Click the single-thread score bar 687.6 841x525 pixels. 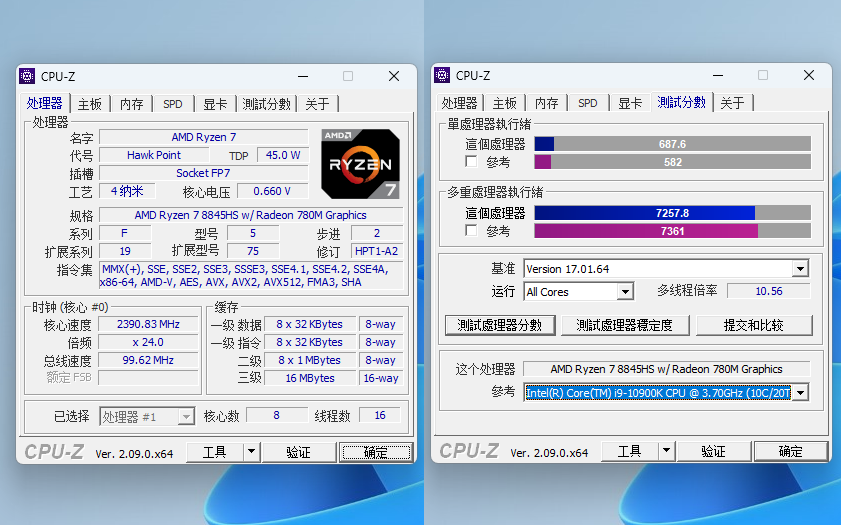click(x=673, y=144)
